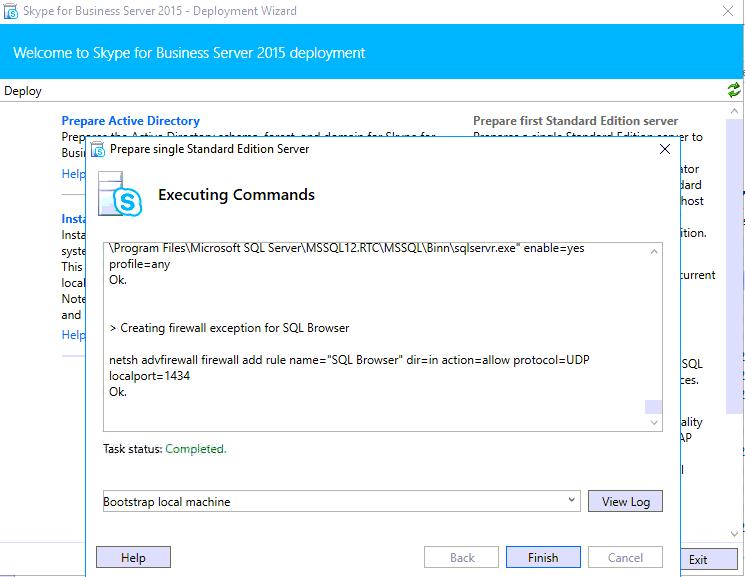Click the Welcome to Skype for Business banner text
Viewport: 745px width, 577px height.
(189, 52)
